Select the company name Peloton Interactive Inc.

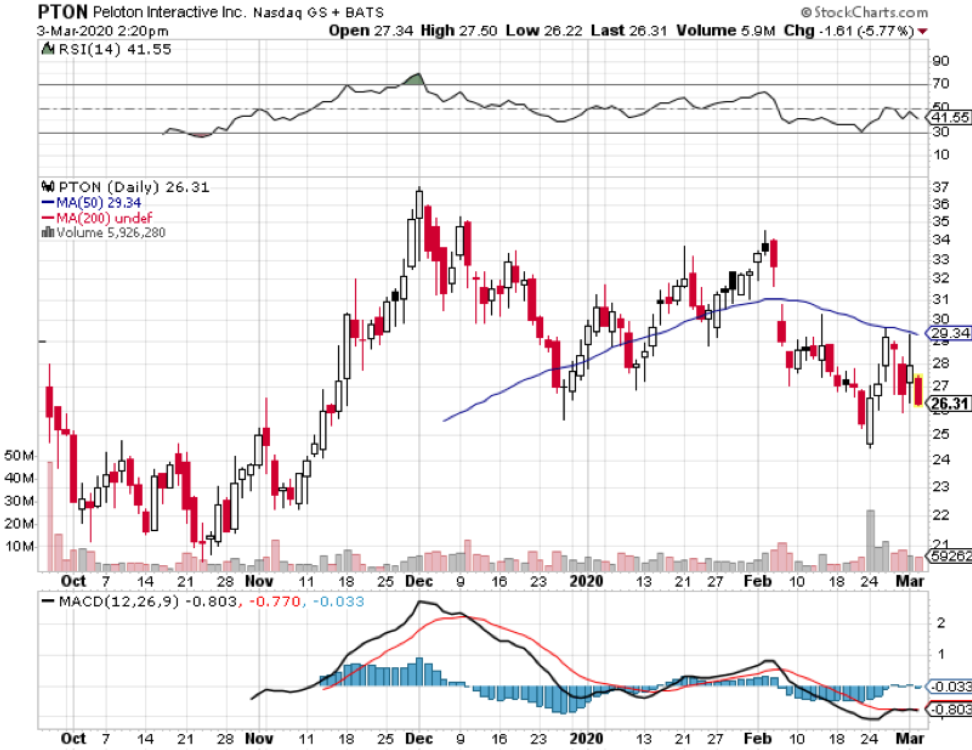tap(170, 12)
